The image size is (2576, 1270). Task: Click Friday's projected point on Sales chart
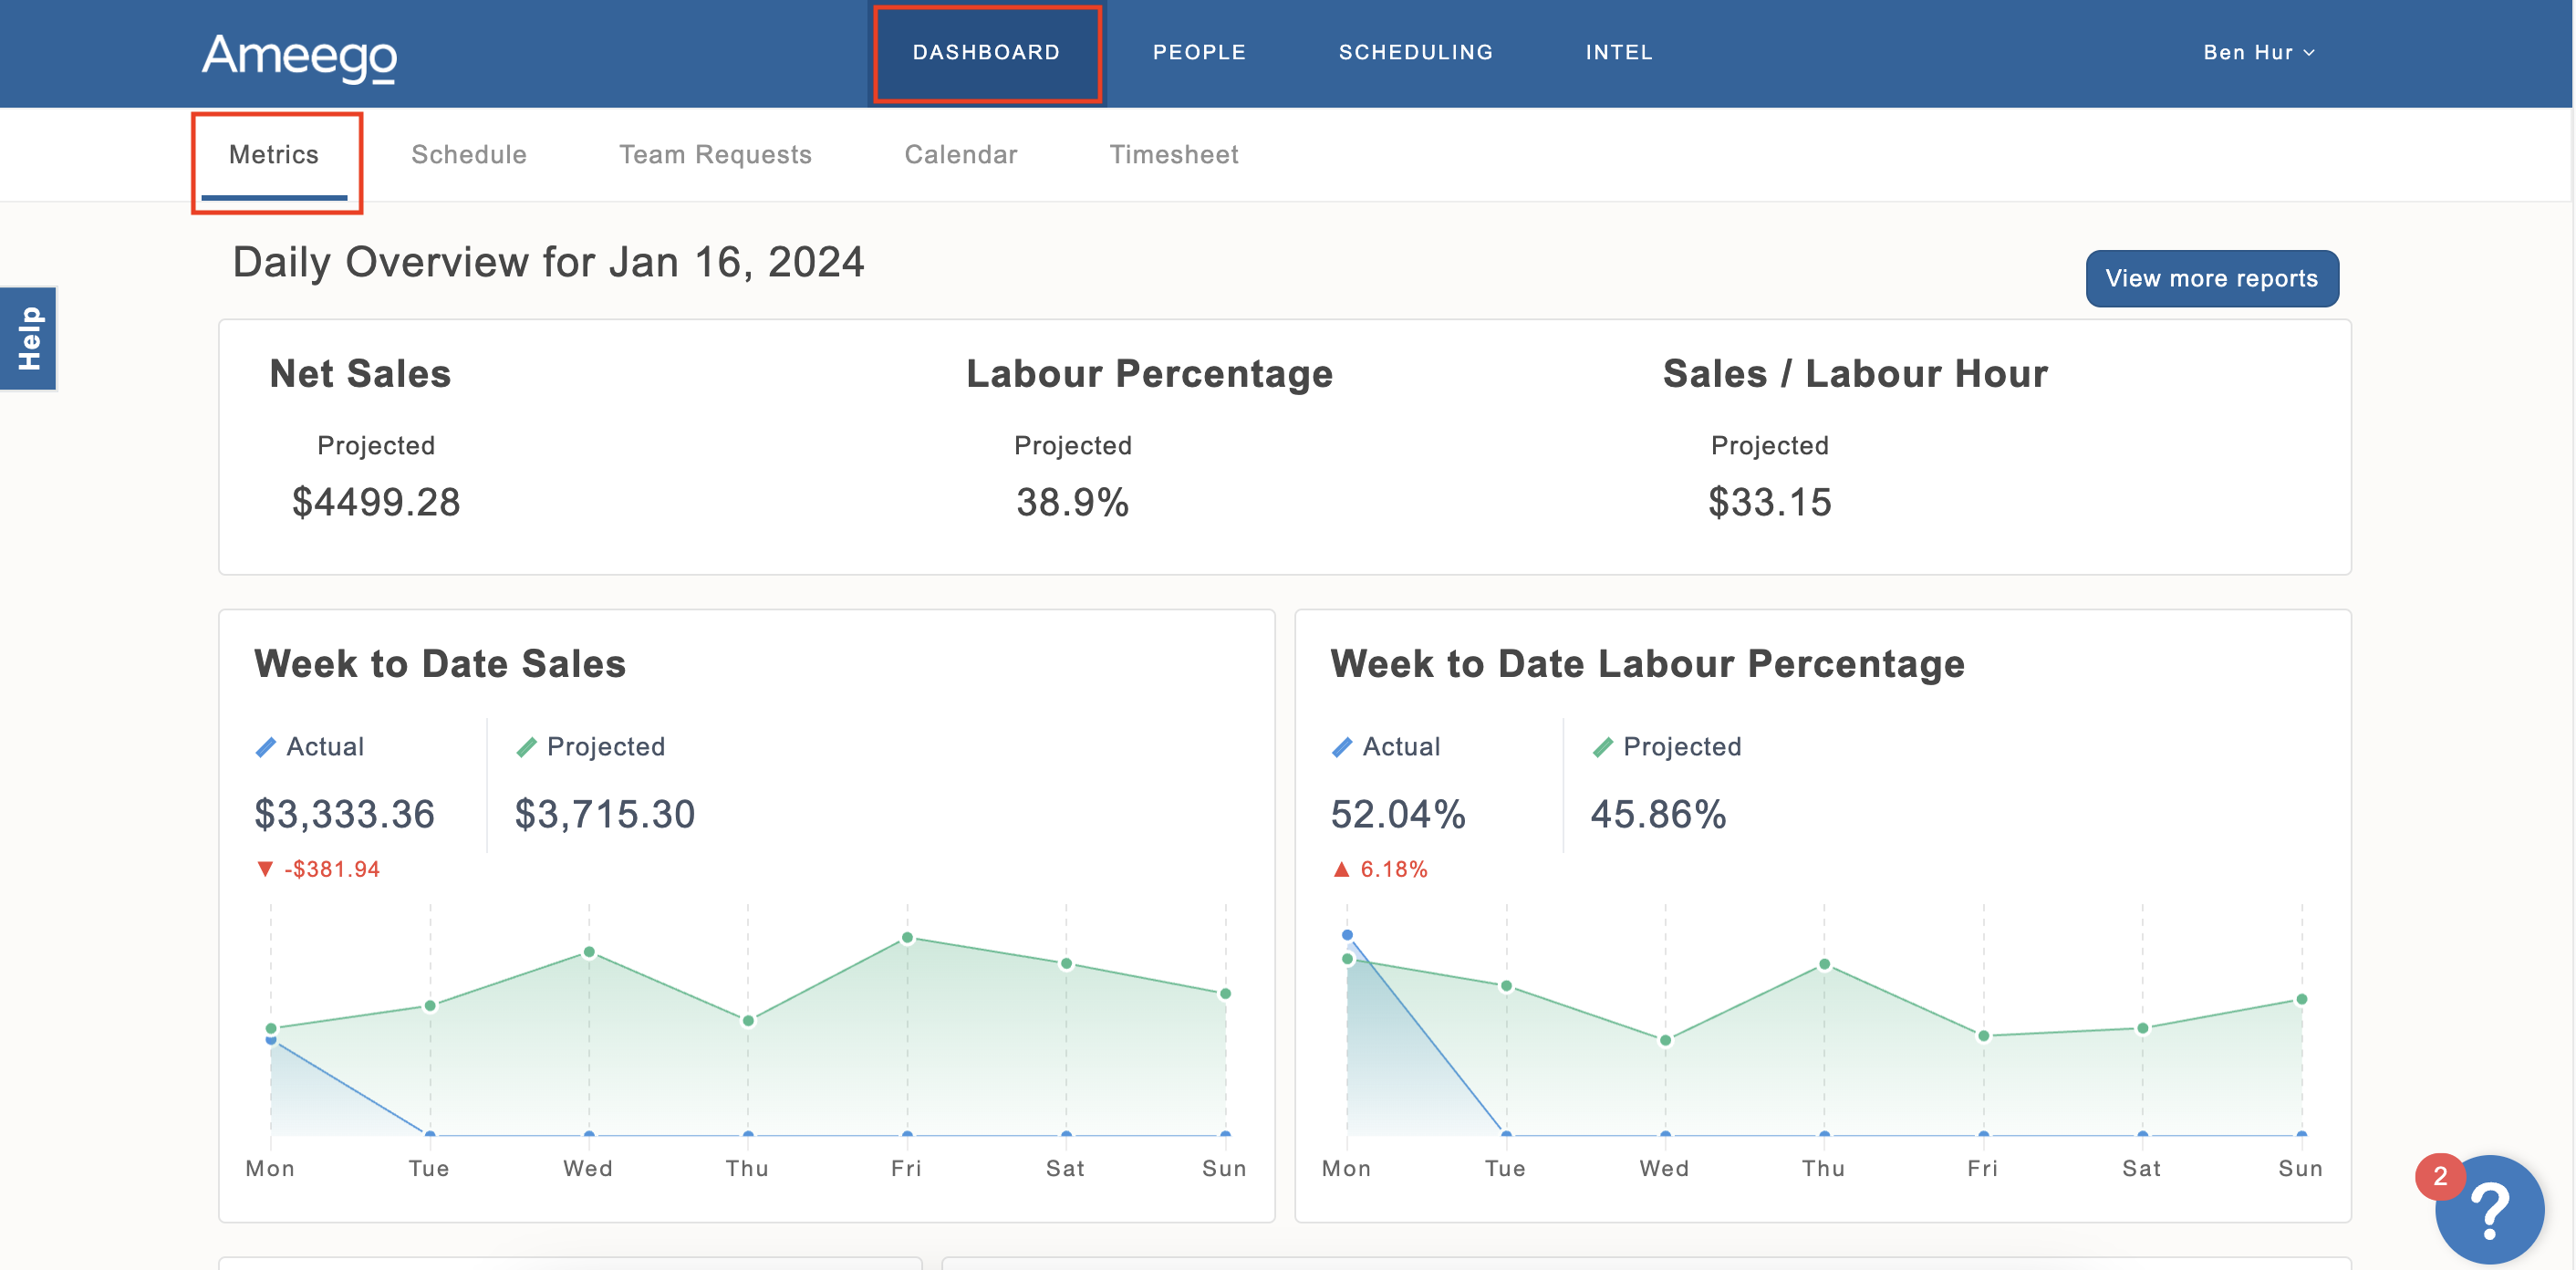tap(906, 937)
